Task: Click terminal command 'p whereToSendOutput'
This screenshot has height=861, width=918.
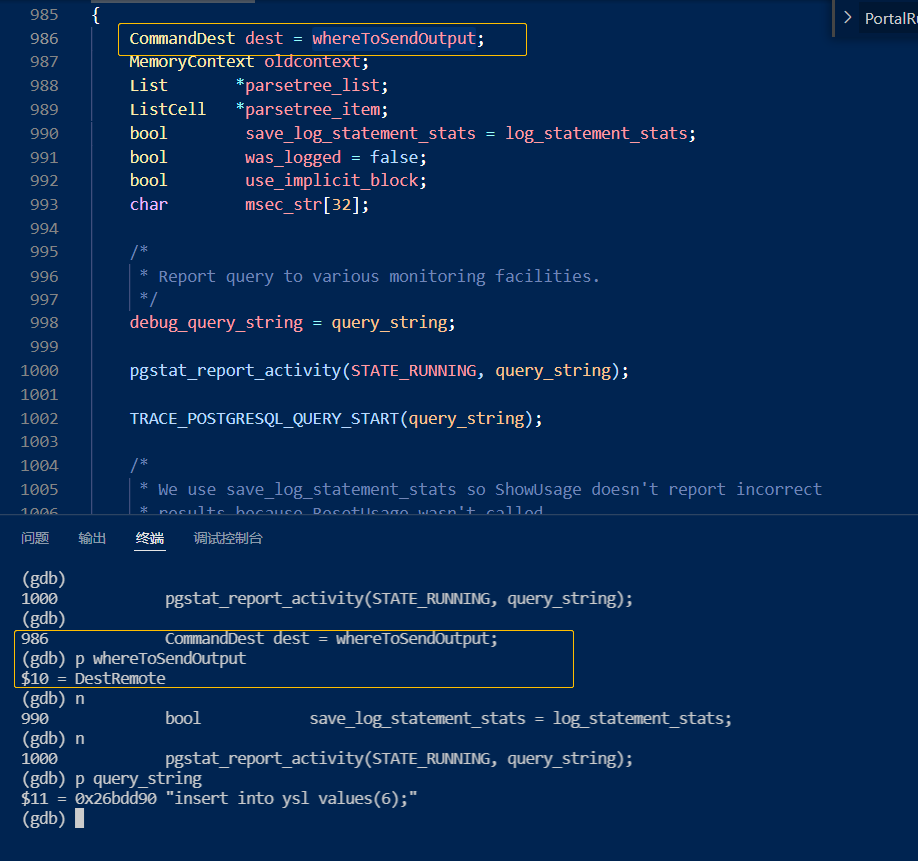Action: pos(160,658)
